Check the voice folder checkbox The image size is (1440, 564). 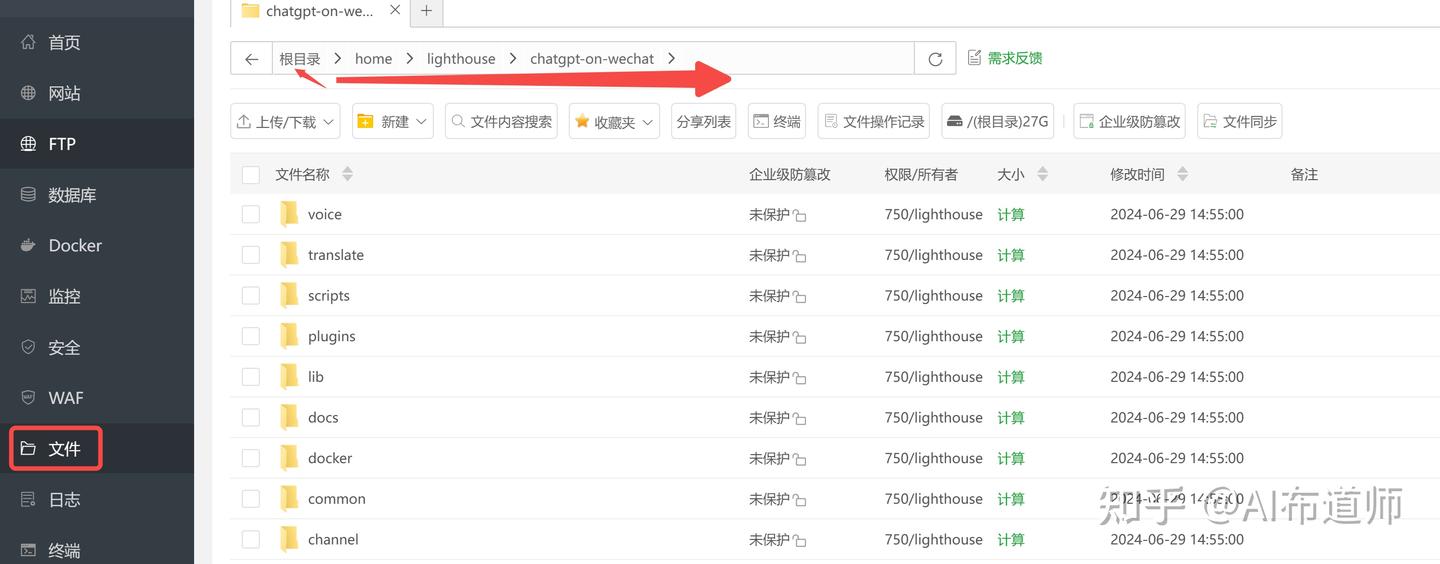[x=251, y=214]
